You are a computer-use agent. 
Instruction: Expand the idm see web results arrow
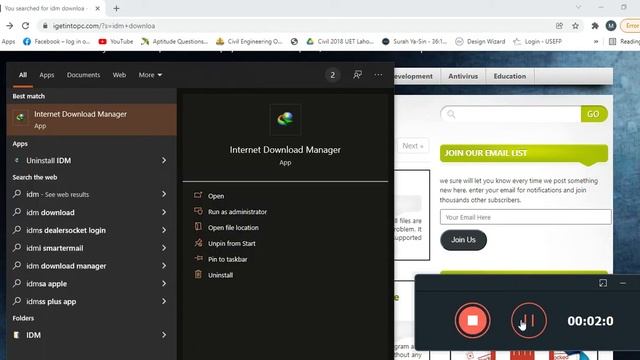click(x=164, y=194)
